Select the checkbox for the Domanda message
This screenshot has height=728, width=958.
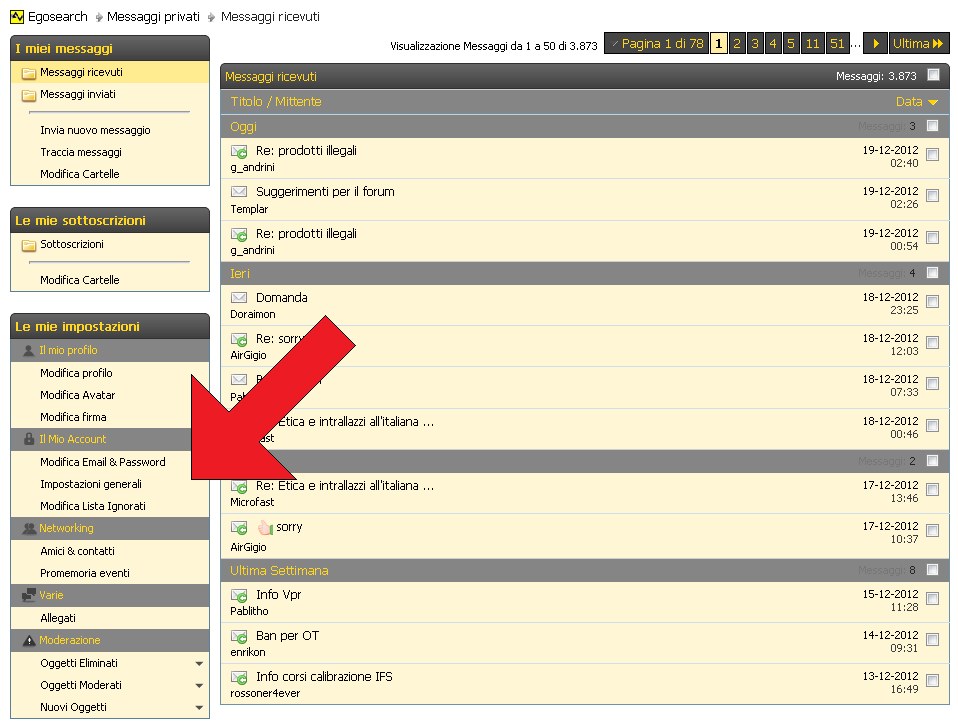point(932,302)
